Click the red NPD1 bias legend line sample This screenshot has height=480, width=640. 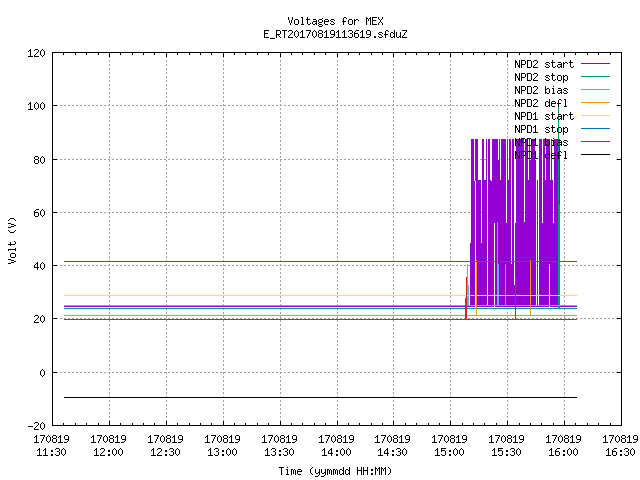(595, 142)
